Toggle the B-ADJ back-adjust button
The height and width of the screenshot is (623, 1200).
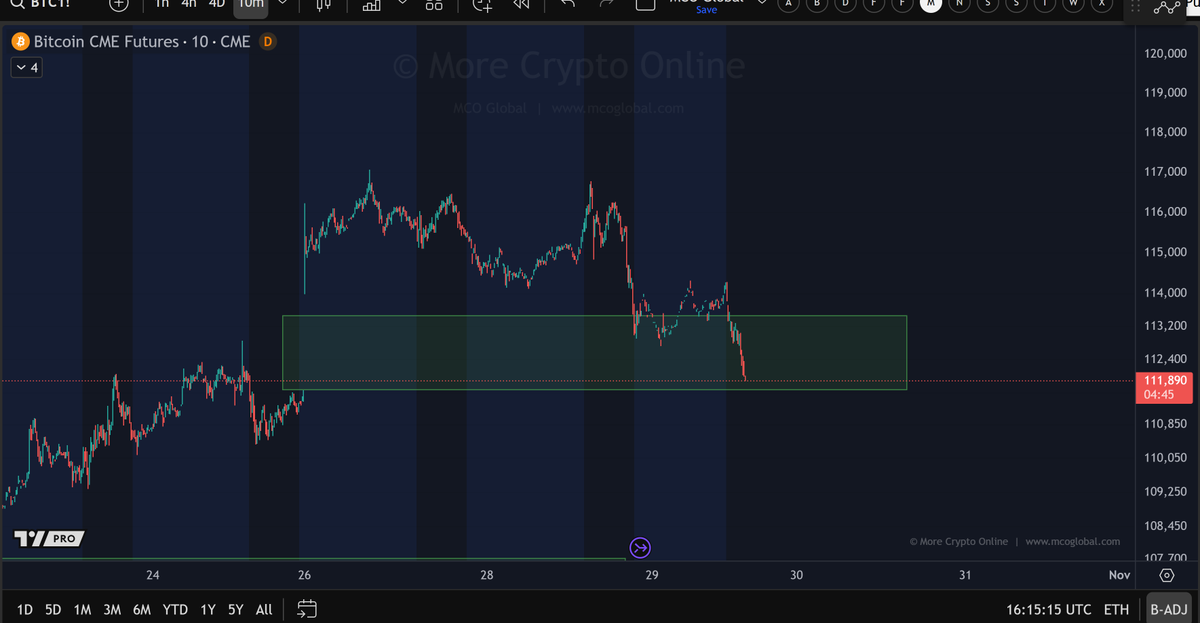(1167, 609)
